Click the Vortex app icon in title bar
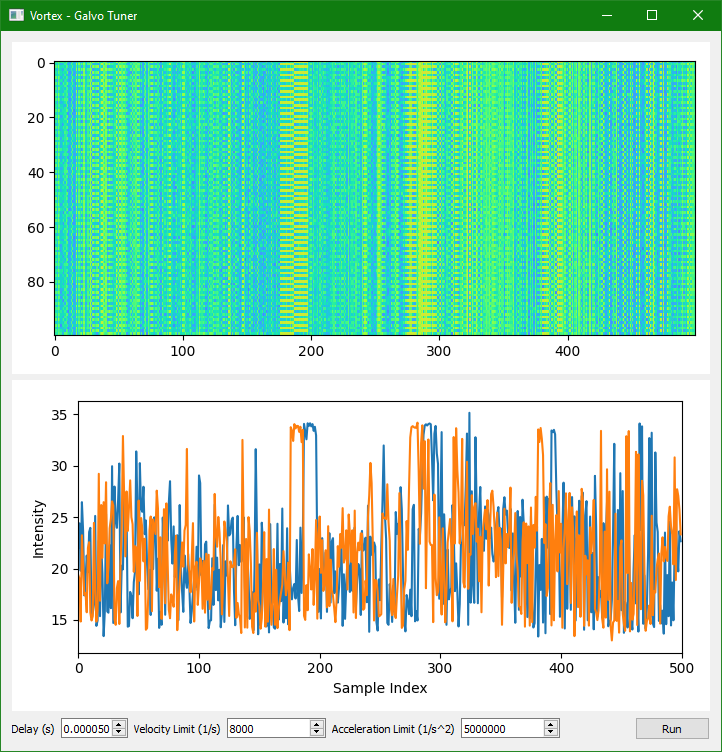722x752 pixels. click(16, 15)
